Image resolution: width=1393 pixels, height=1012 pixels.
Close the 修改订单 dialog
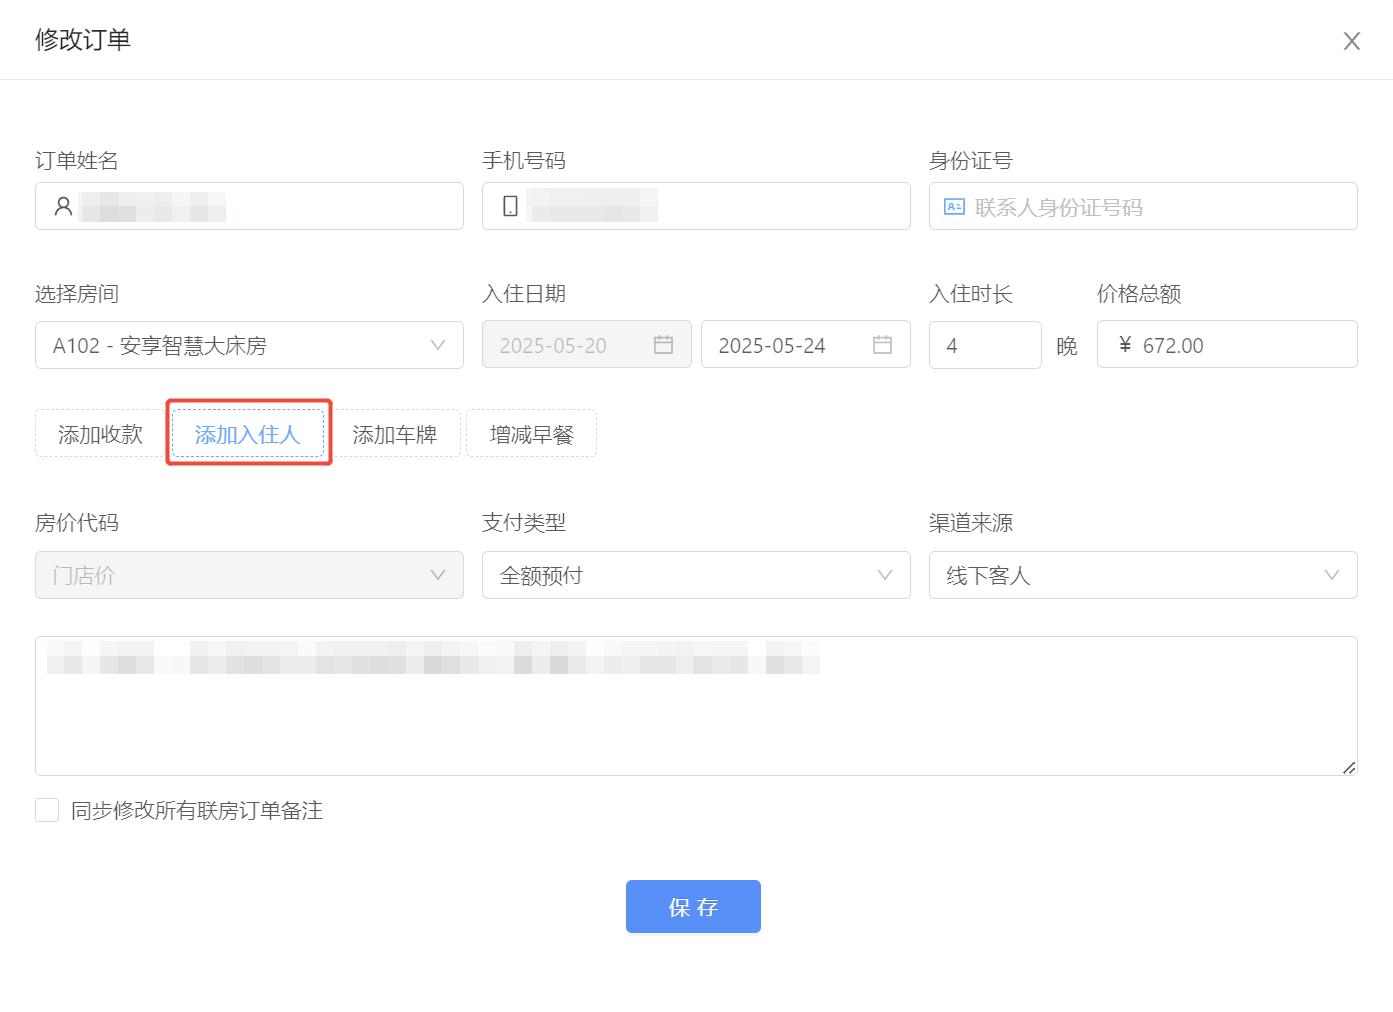point(1351,41)
